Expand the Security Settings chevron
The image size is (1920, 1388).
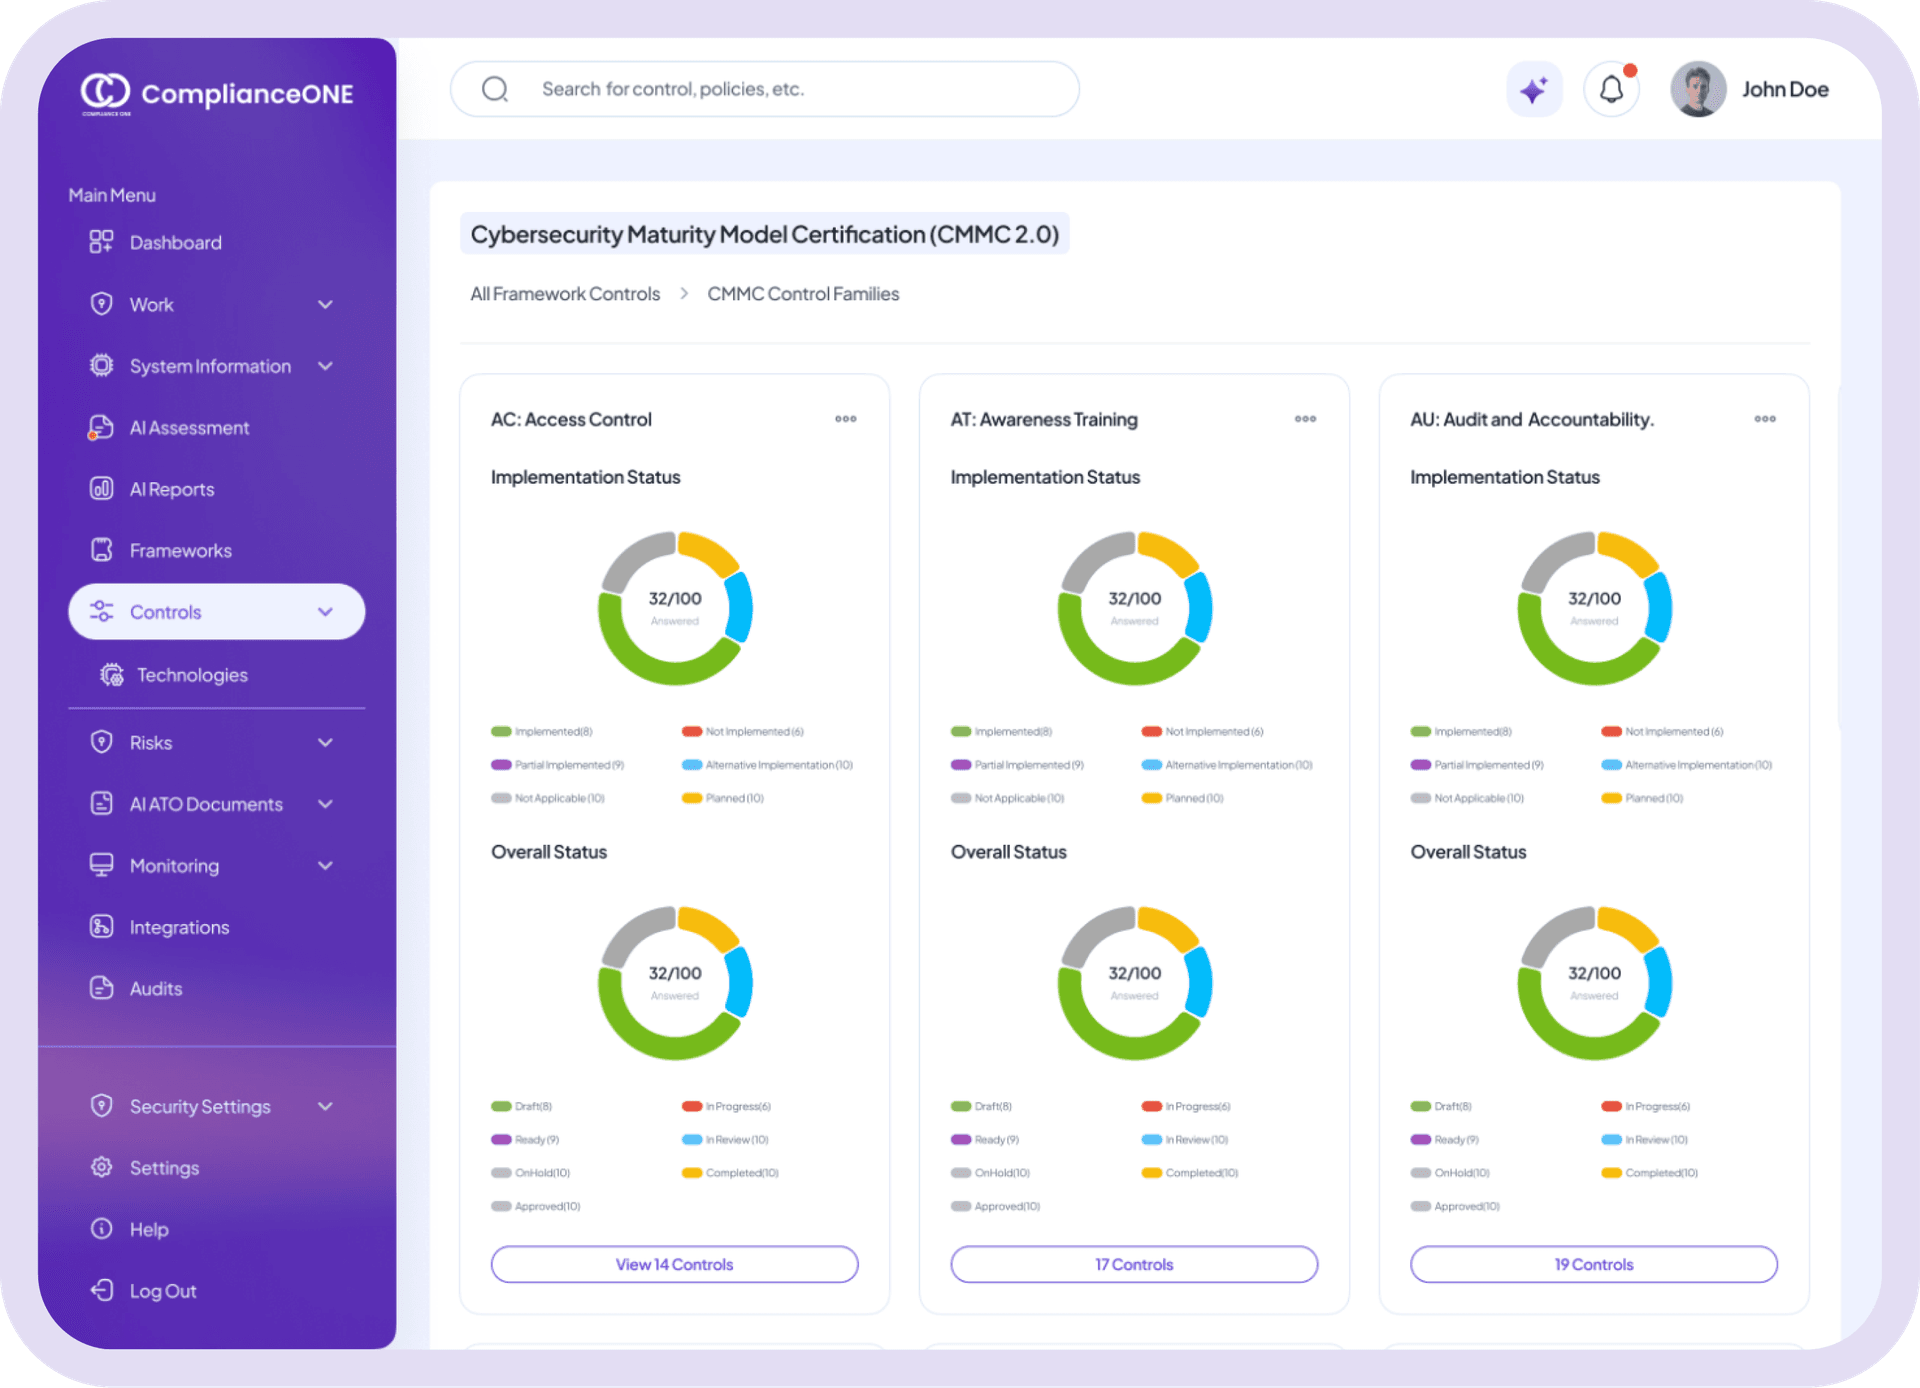pyautogui.click(x=325, y=1106)
